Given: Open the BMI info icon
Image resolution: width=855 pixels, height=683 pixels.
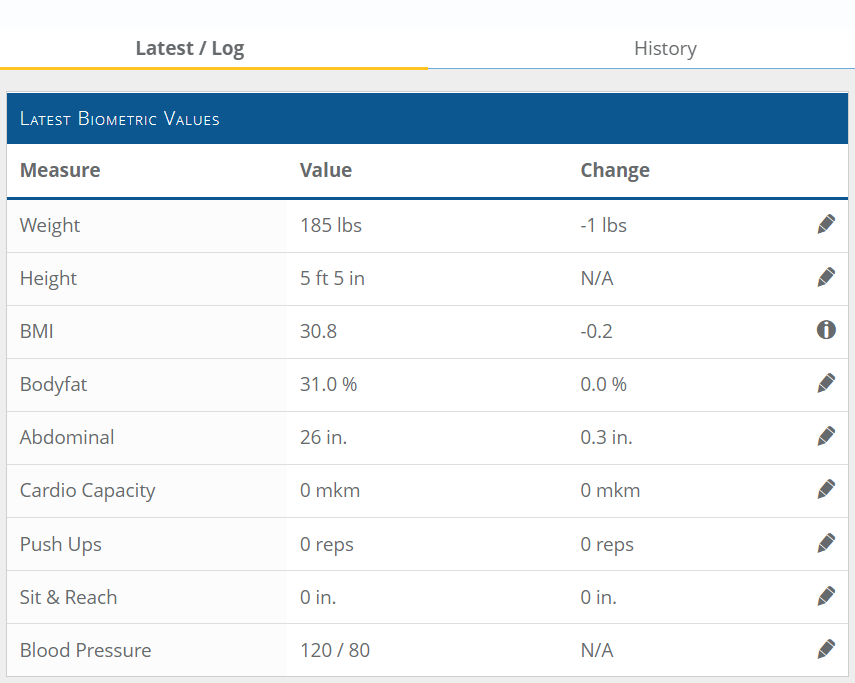Looking at the screenshot, I should (x=826, y=330).
